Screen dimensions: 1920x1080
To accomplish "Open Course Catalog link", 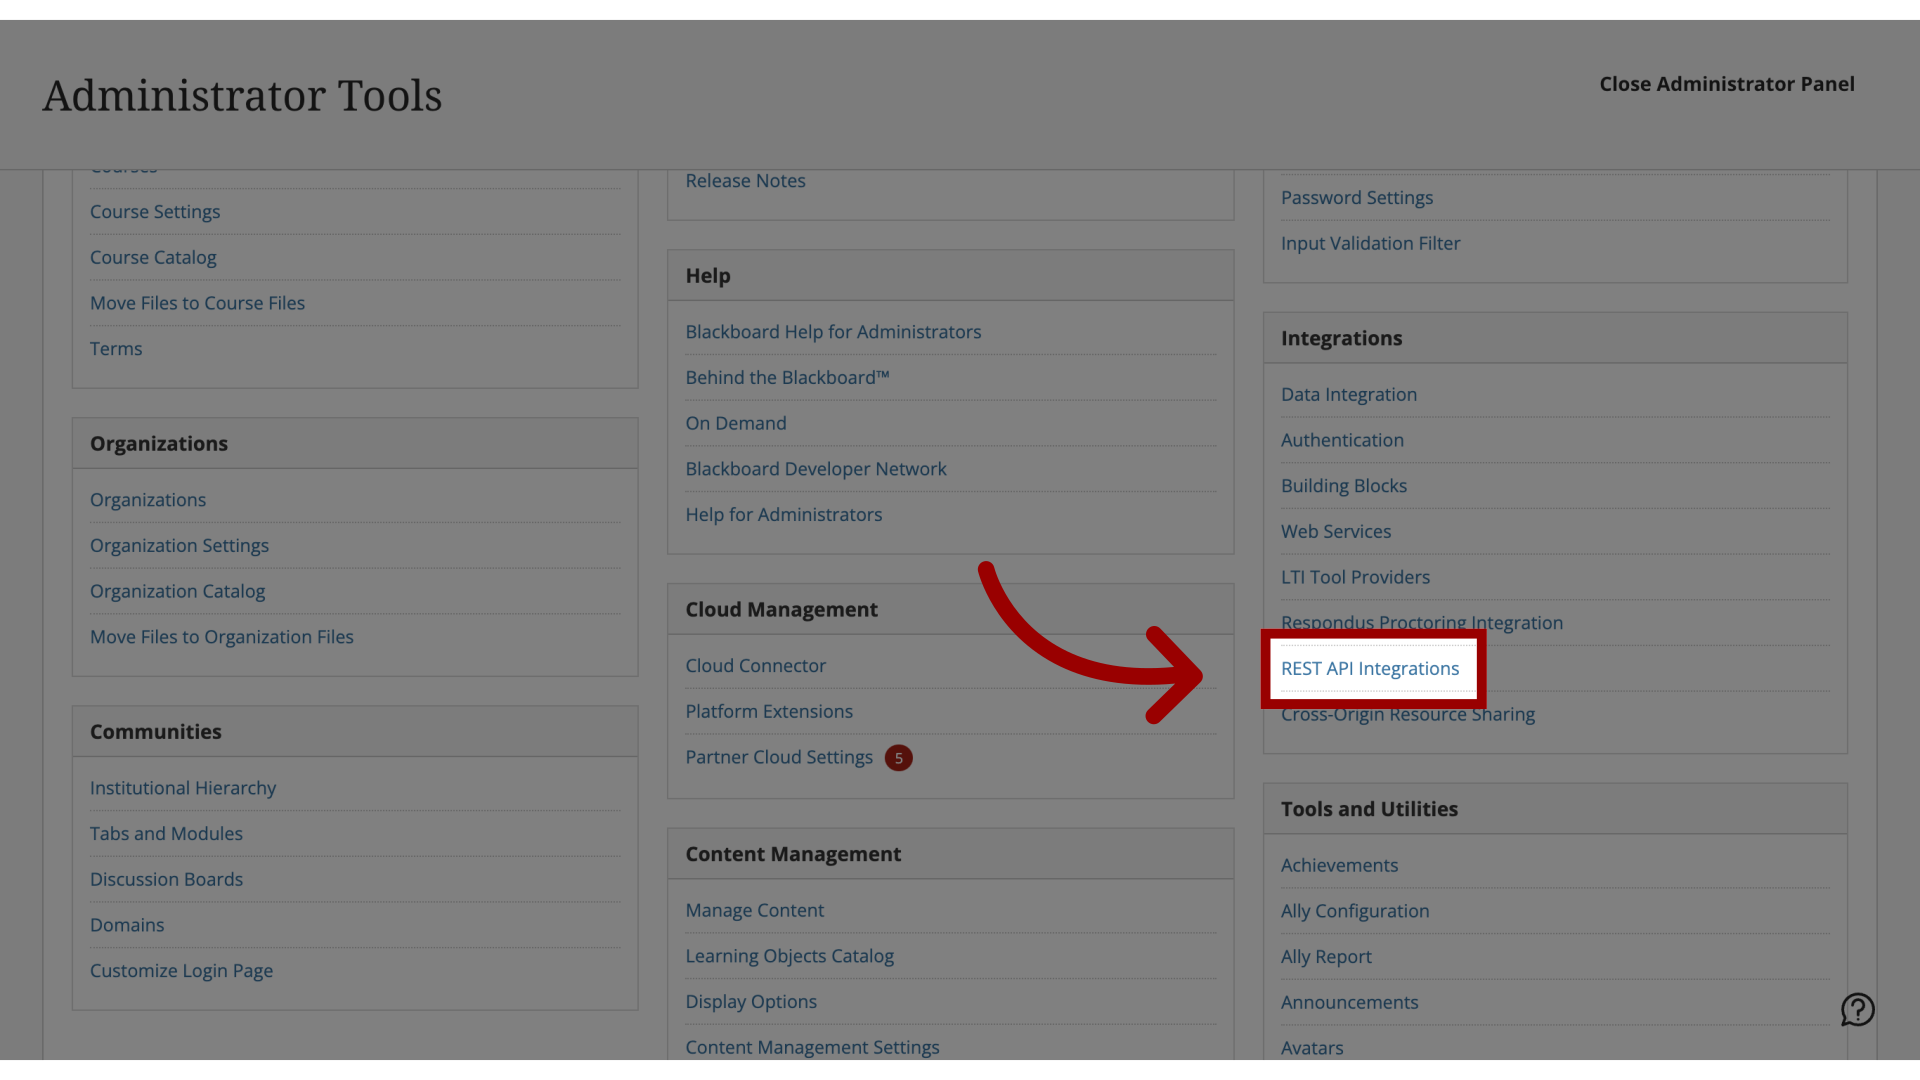I will [x=153, y=257].
